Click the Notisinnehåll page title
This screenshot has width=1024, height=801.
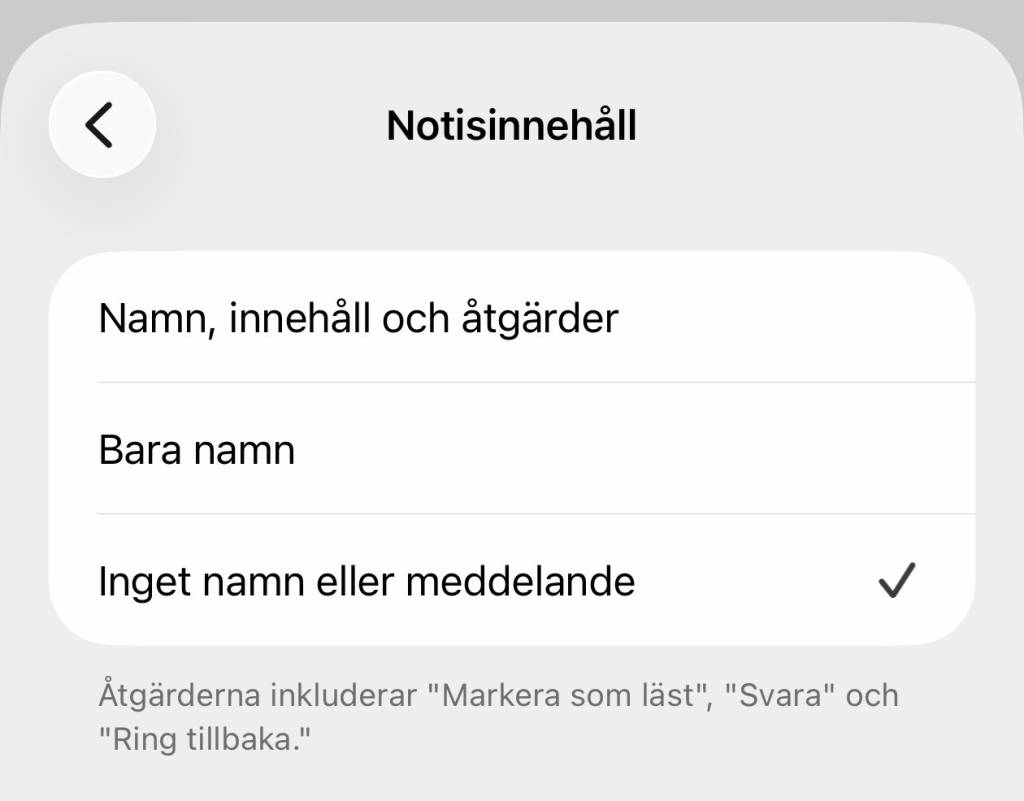click(x=511, y=126)
